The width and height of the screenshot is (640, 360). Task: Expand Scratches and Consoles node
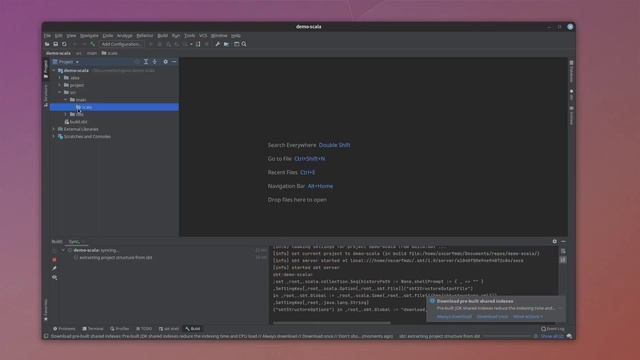(53, 136)
